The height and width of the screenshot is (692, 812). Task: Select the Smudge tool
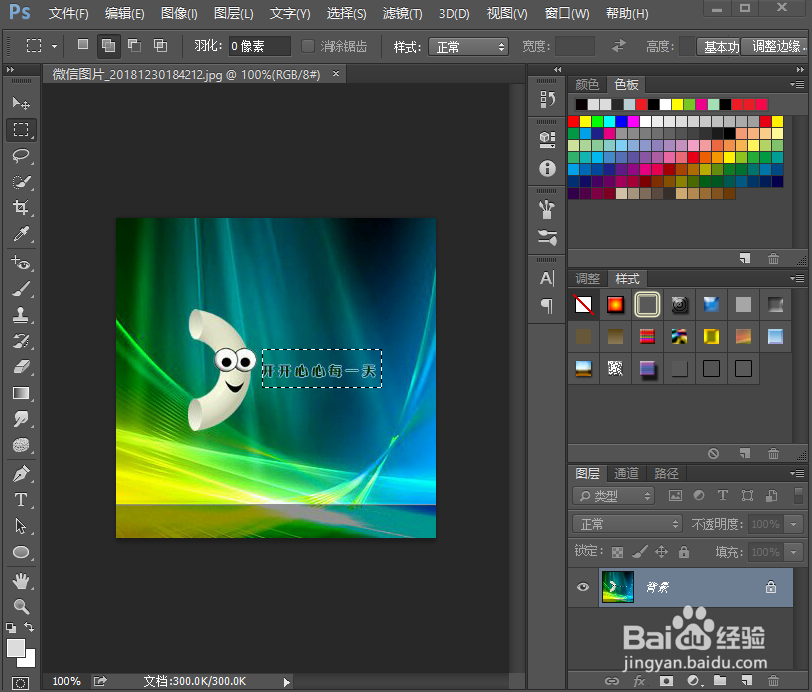21,419
